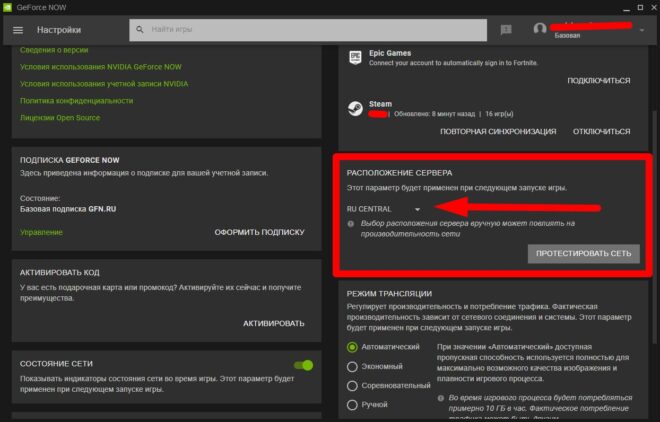This screenshot has width=660, height=422.
Task: Connect Epic Games via ПОДКЛЮЧИТЬСЯ
Action: (599, 80)
